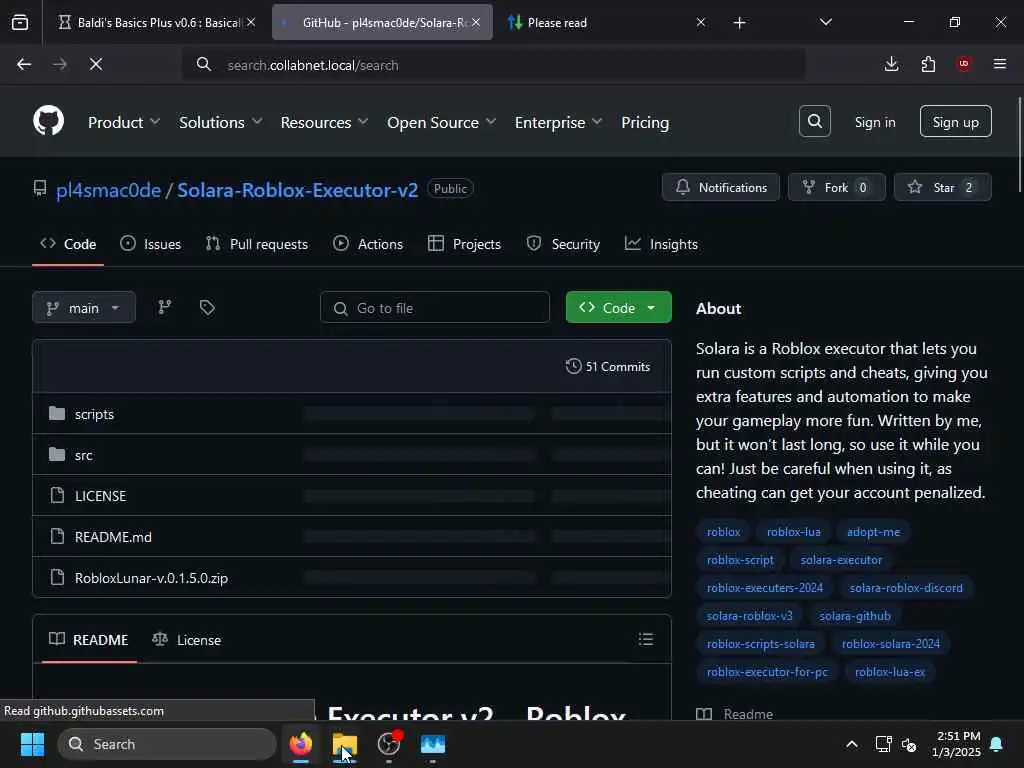Stop page loading with the X button
Image resolution: width=1024 pixels, height=768 pixels.
pyautogui.click(x=96, y=64)
